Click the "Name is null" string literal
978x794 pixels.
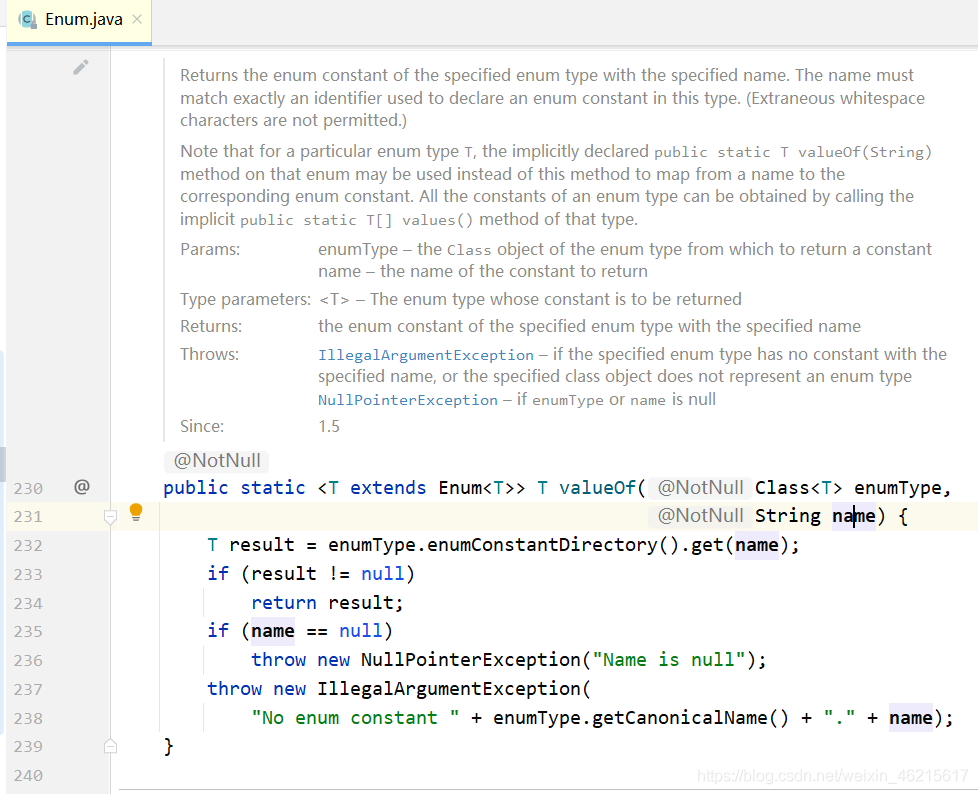(x=669, y=660)
